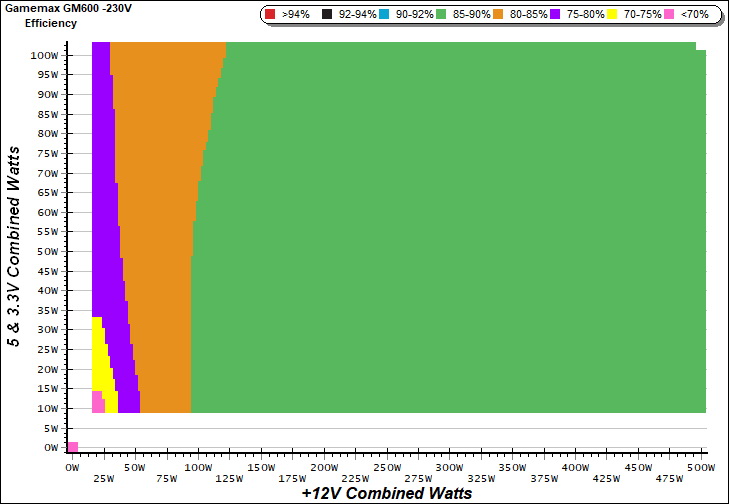Click the pink <70% legend swatch
The image size is (729, 504).
[x=669, y=15]
